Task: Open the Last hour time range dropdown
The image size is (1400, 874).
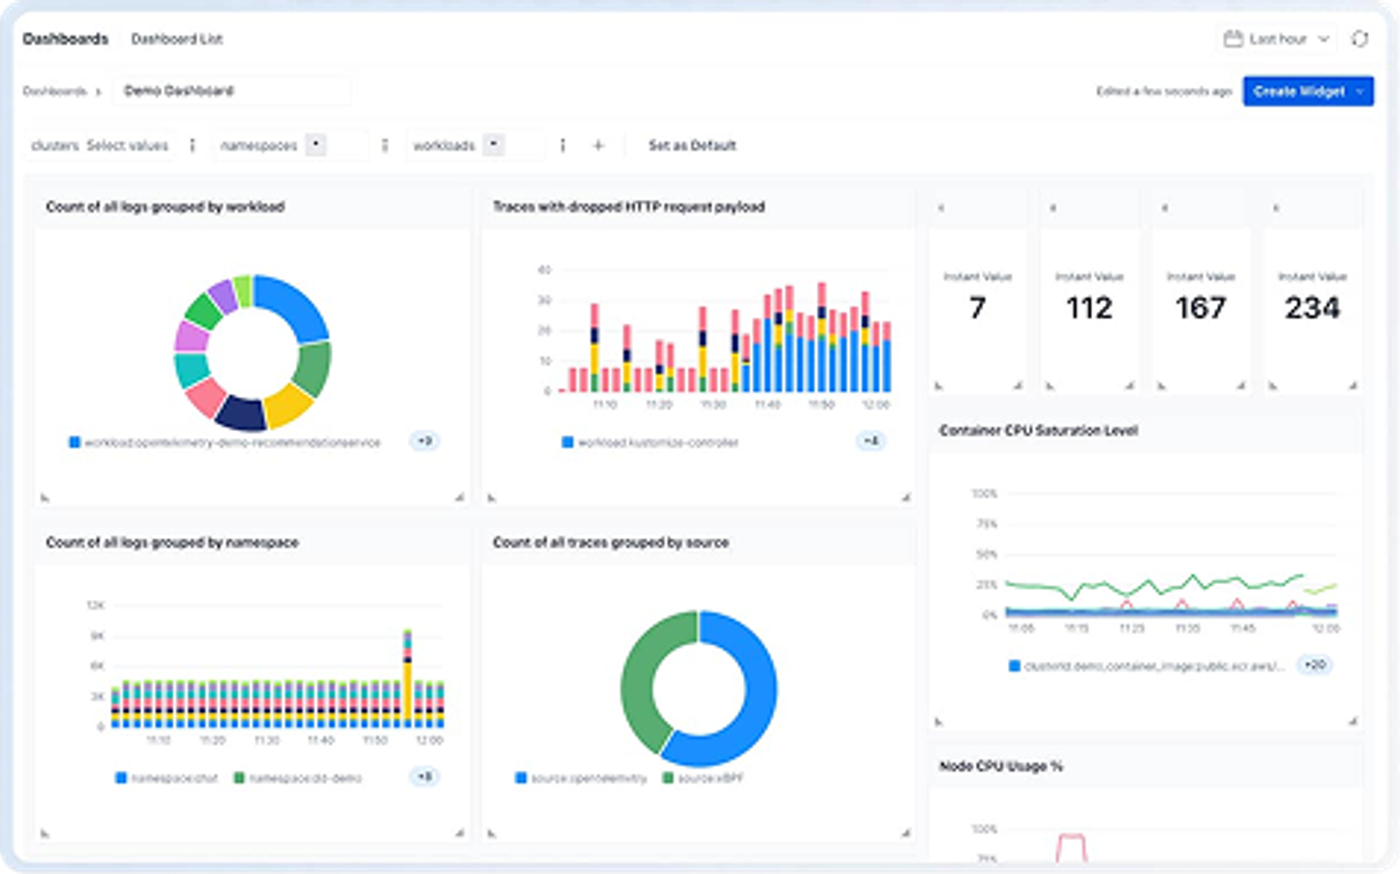Action: point(1277,39)
